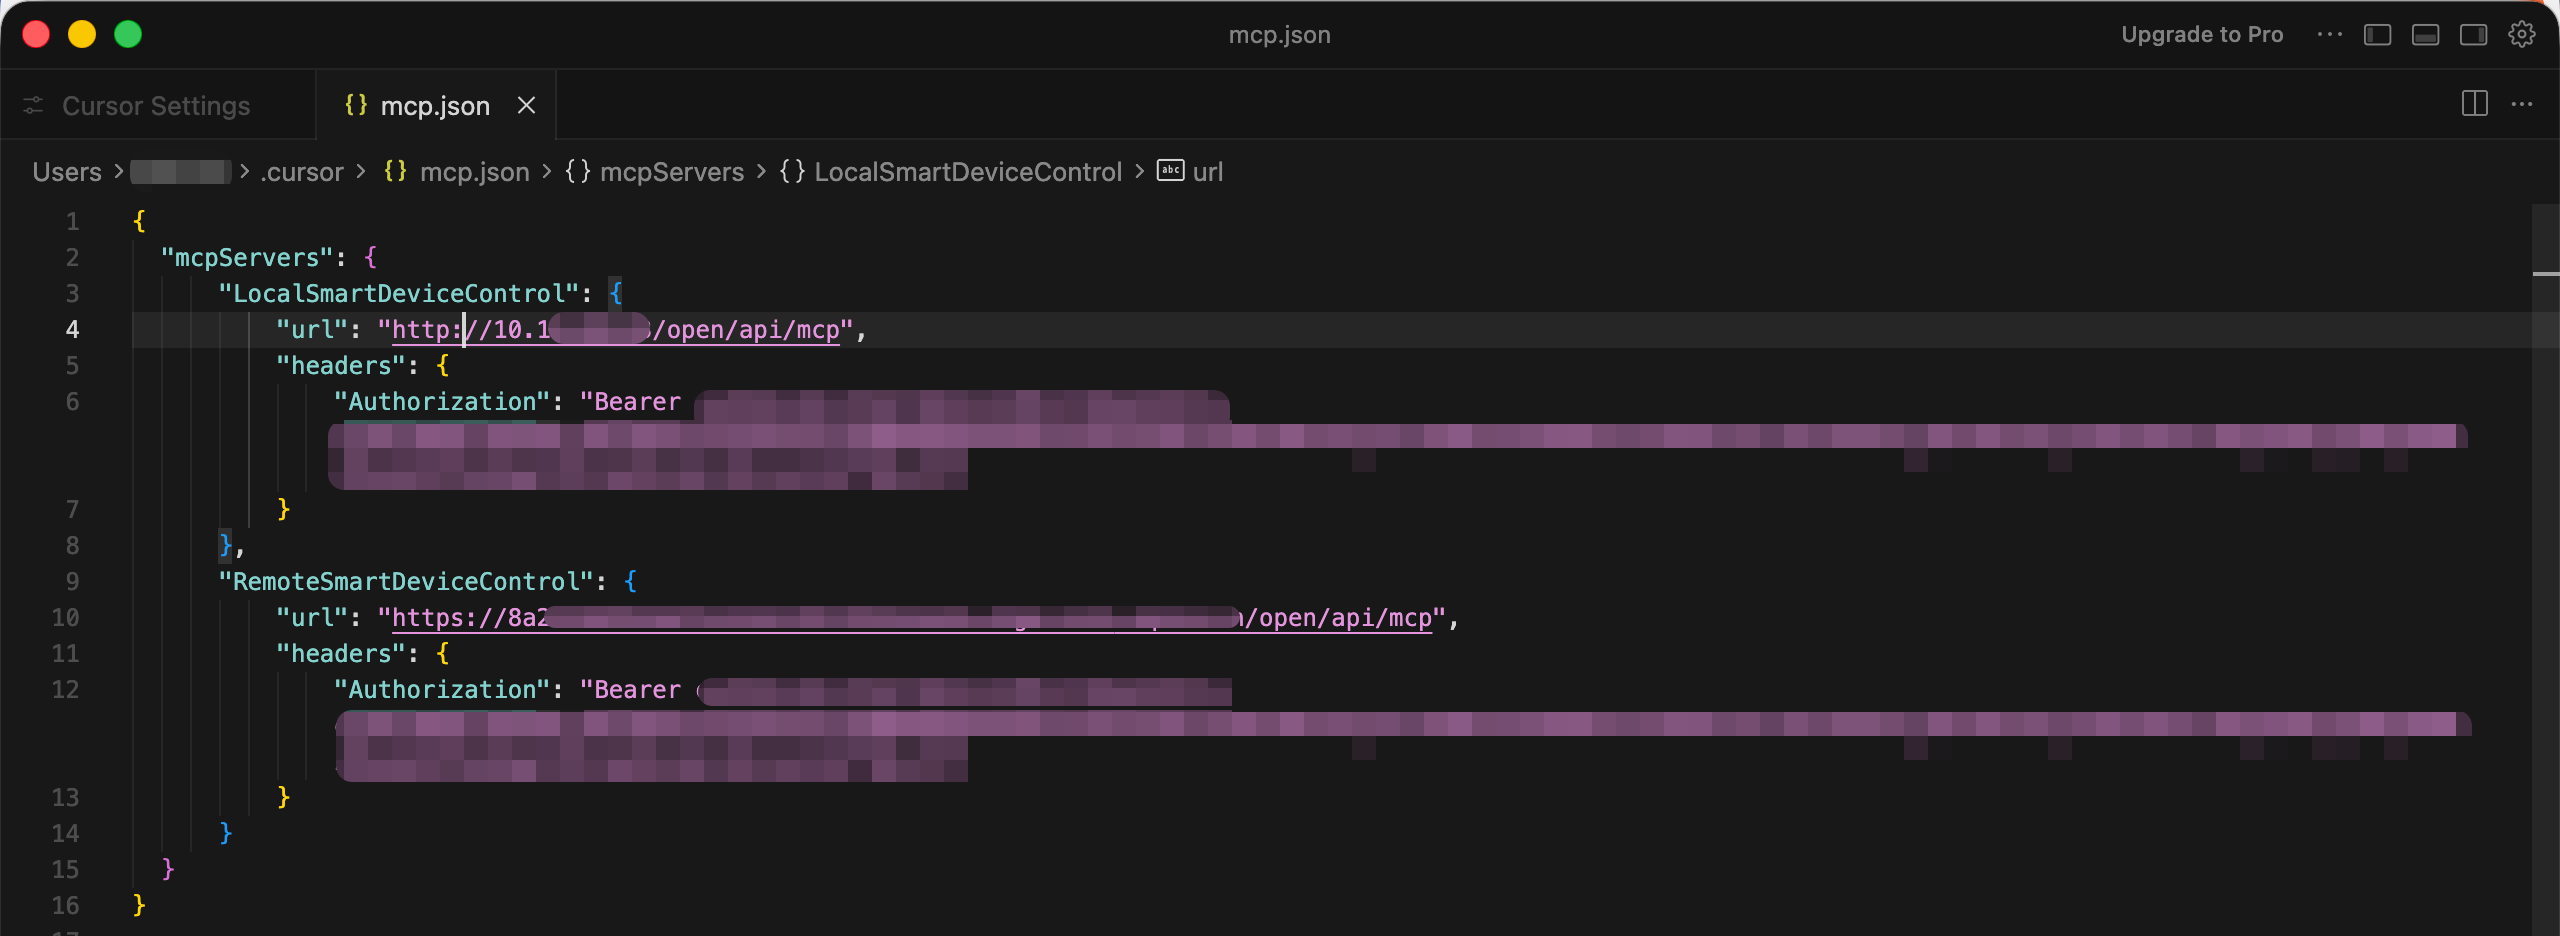Viewport: 2560px width, 936px height.
Task: Click url in the breadcrumb path
Action: pyautogui.click(x=1207, y=171)
